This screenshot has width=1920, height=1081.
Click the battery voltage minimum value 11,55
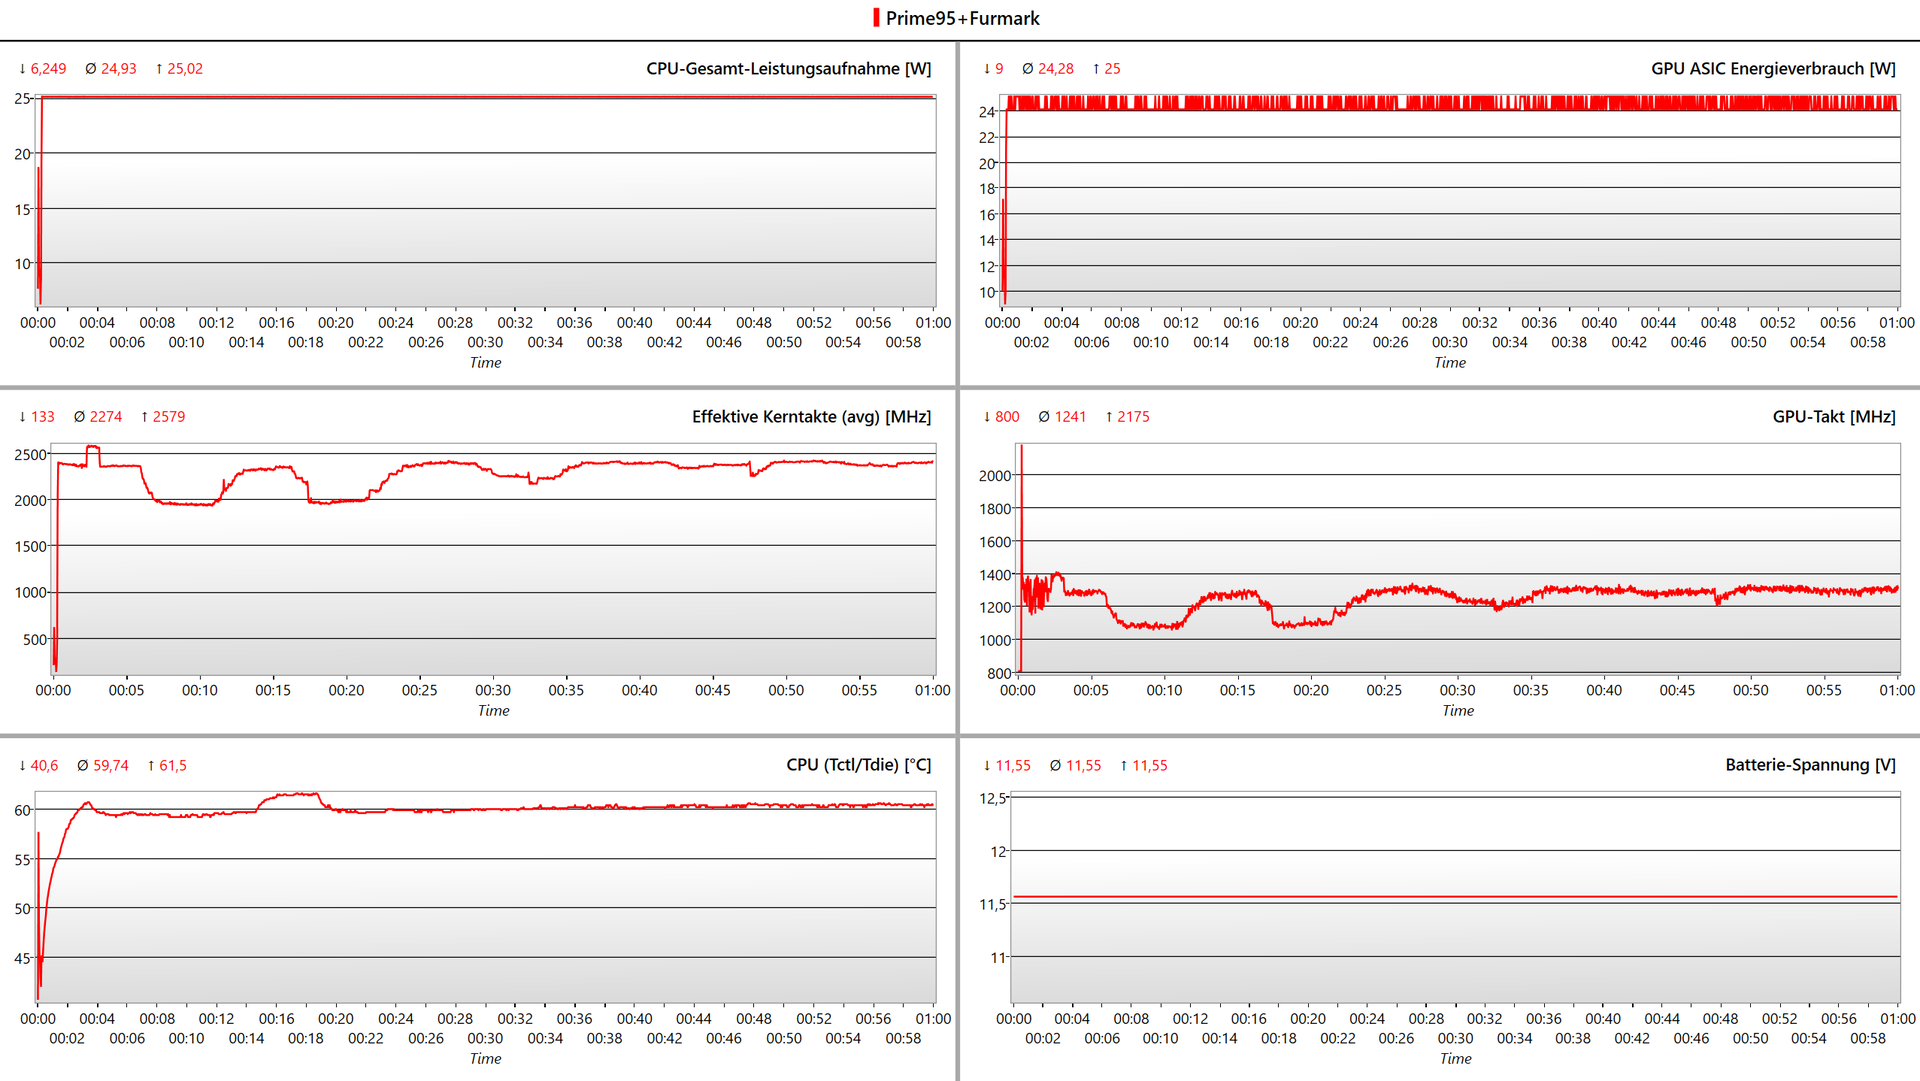point(1012,766)
